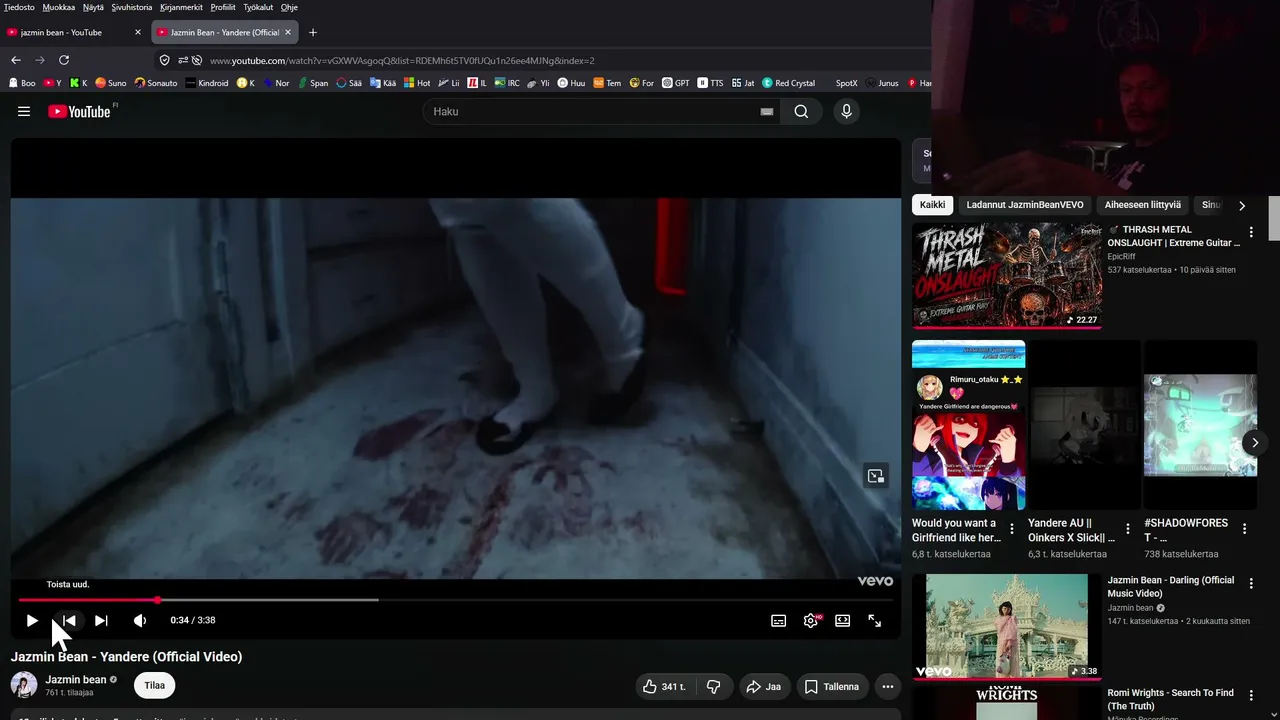Open the Näytä menu
1280x720 pixels.
93,7
